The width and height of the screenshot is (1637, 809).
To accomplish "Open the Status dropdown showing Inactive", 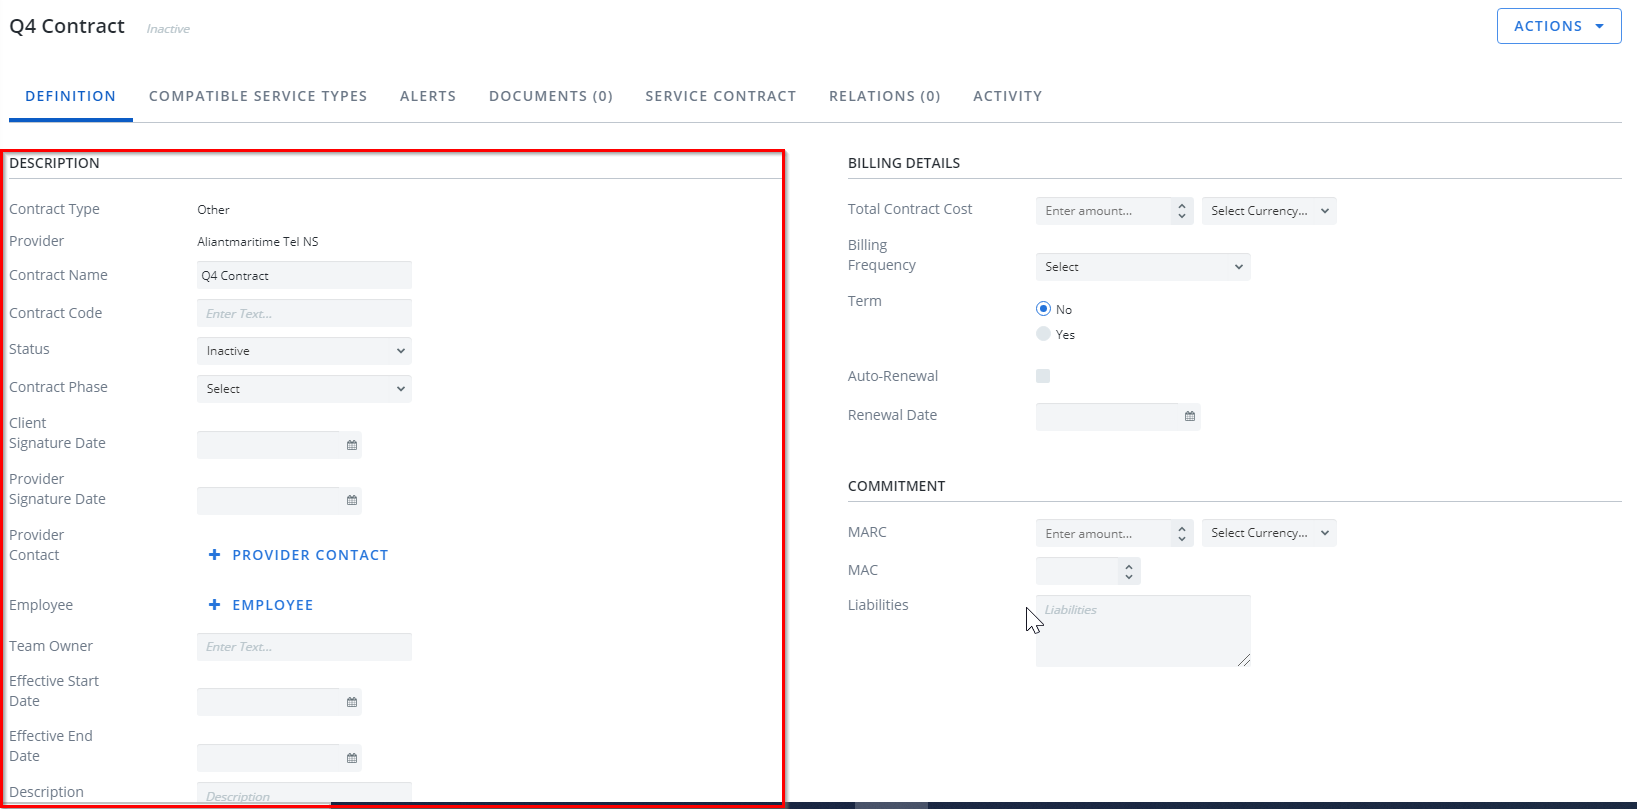I will [x=304, y=351].
